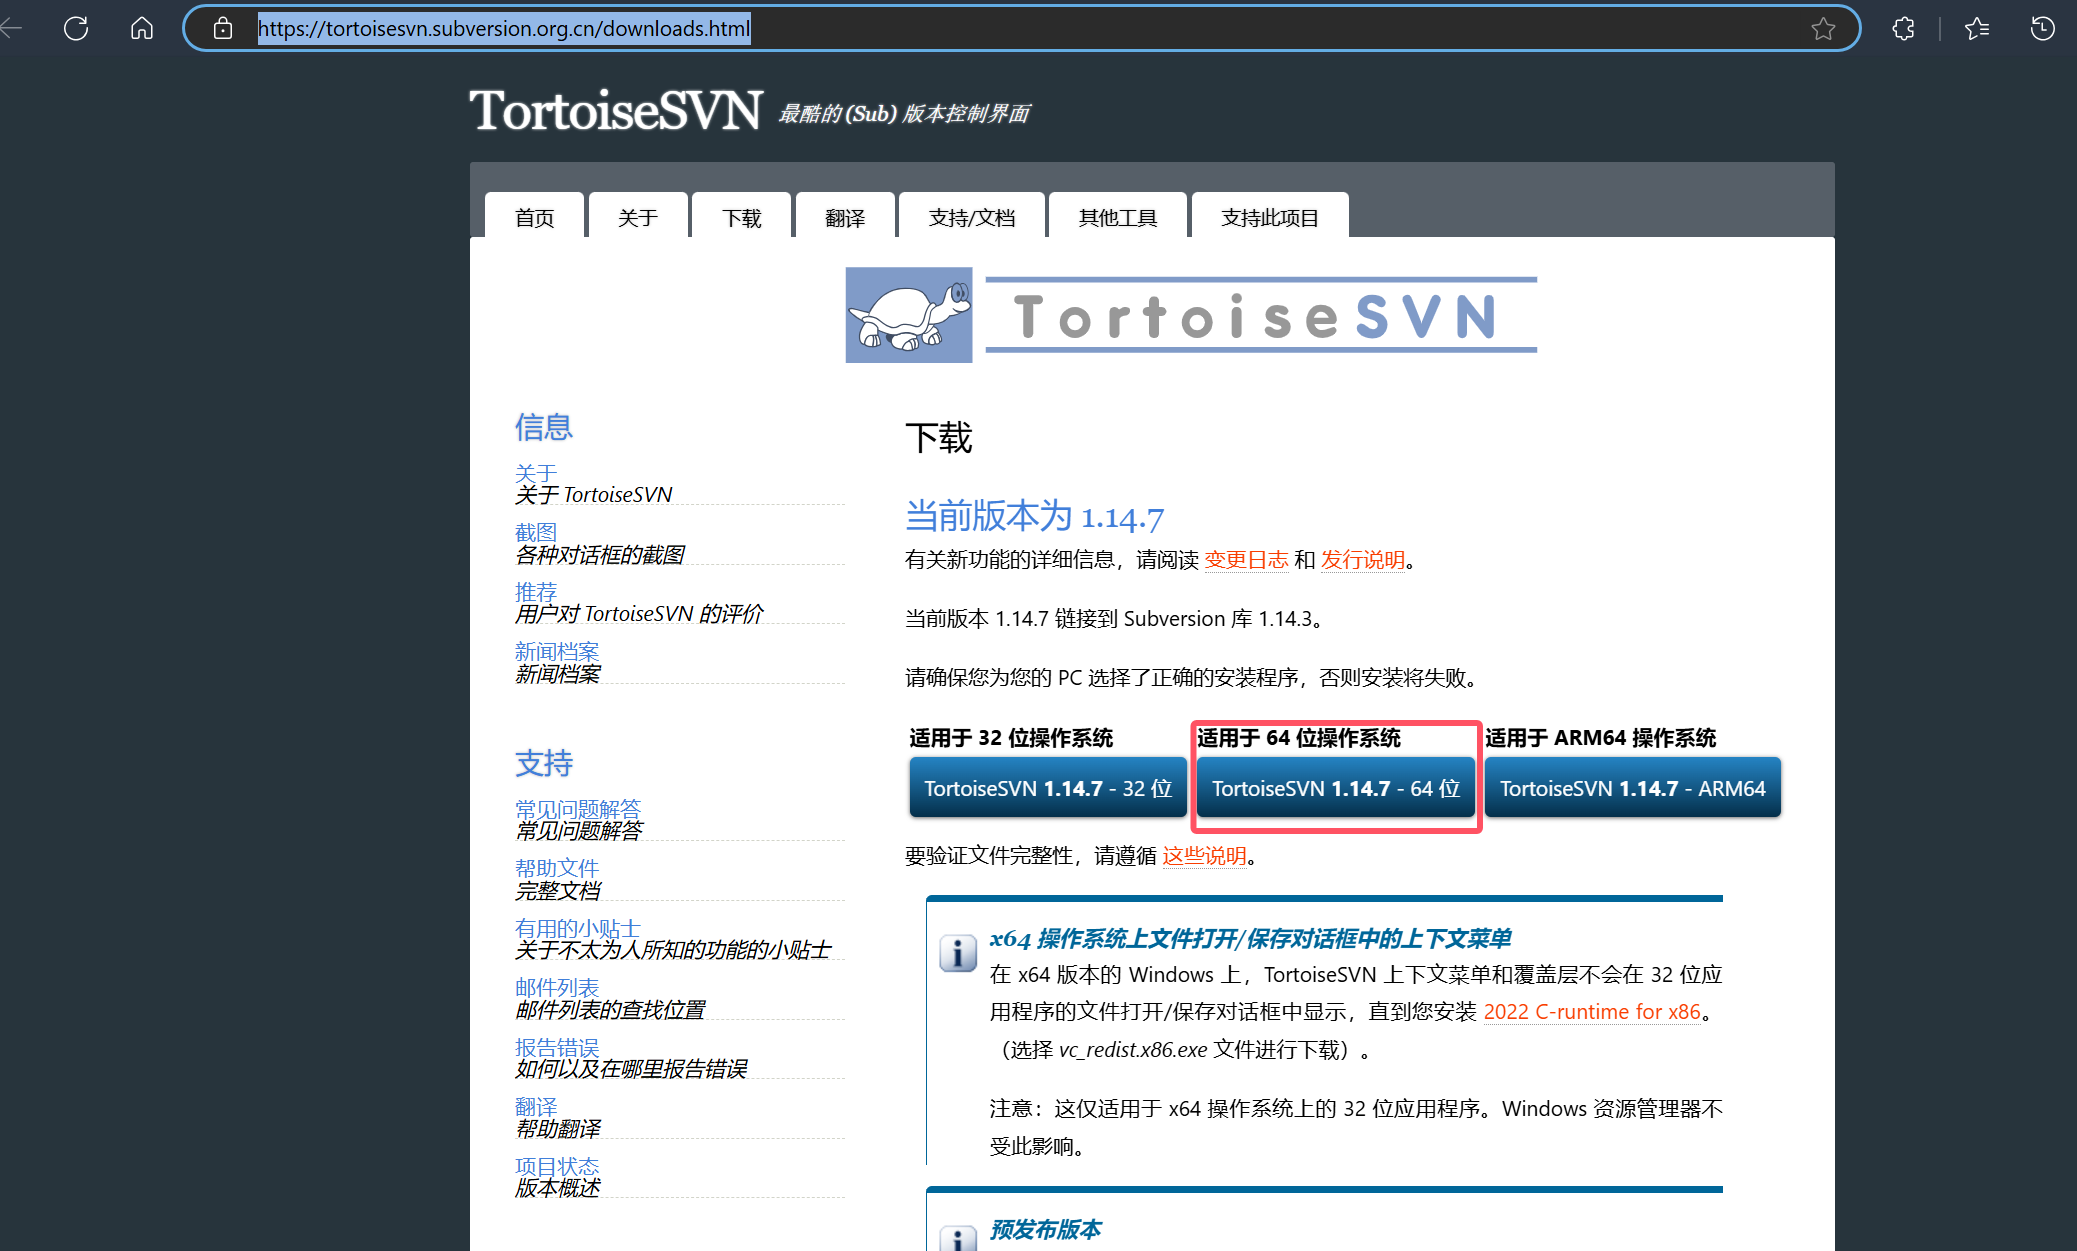2077x1251 pixels.
Task: Click the page heading 下载
Action: click(939, 438)
